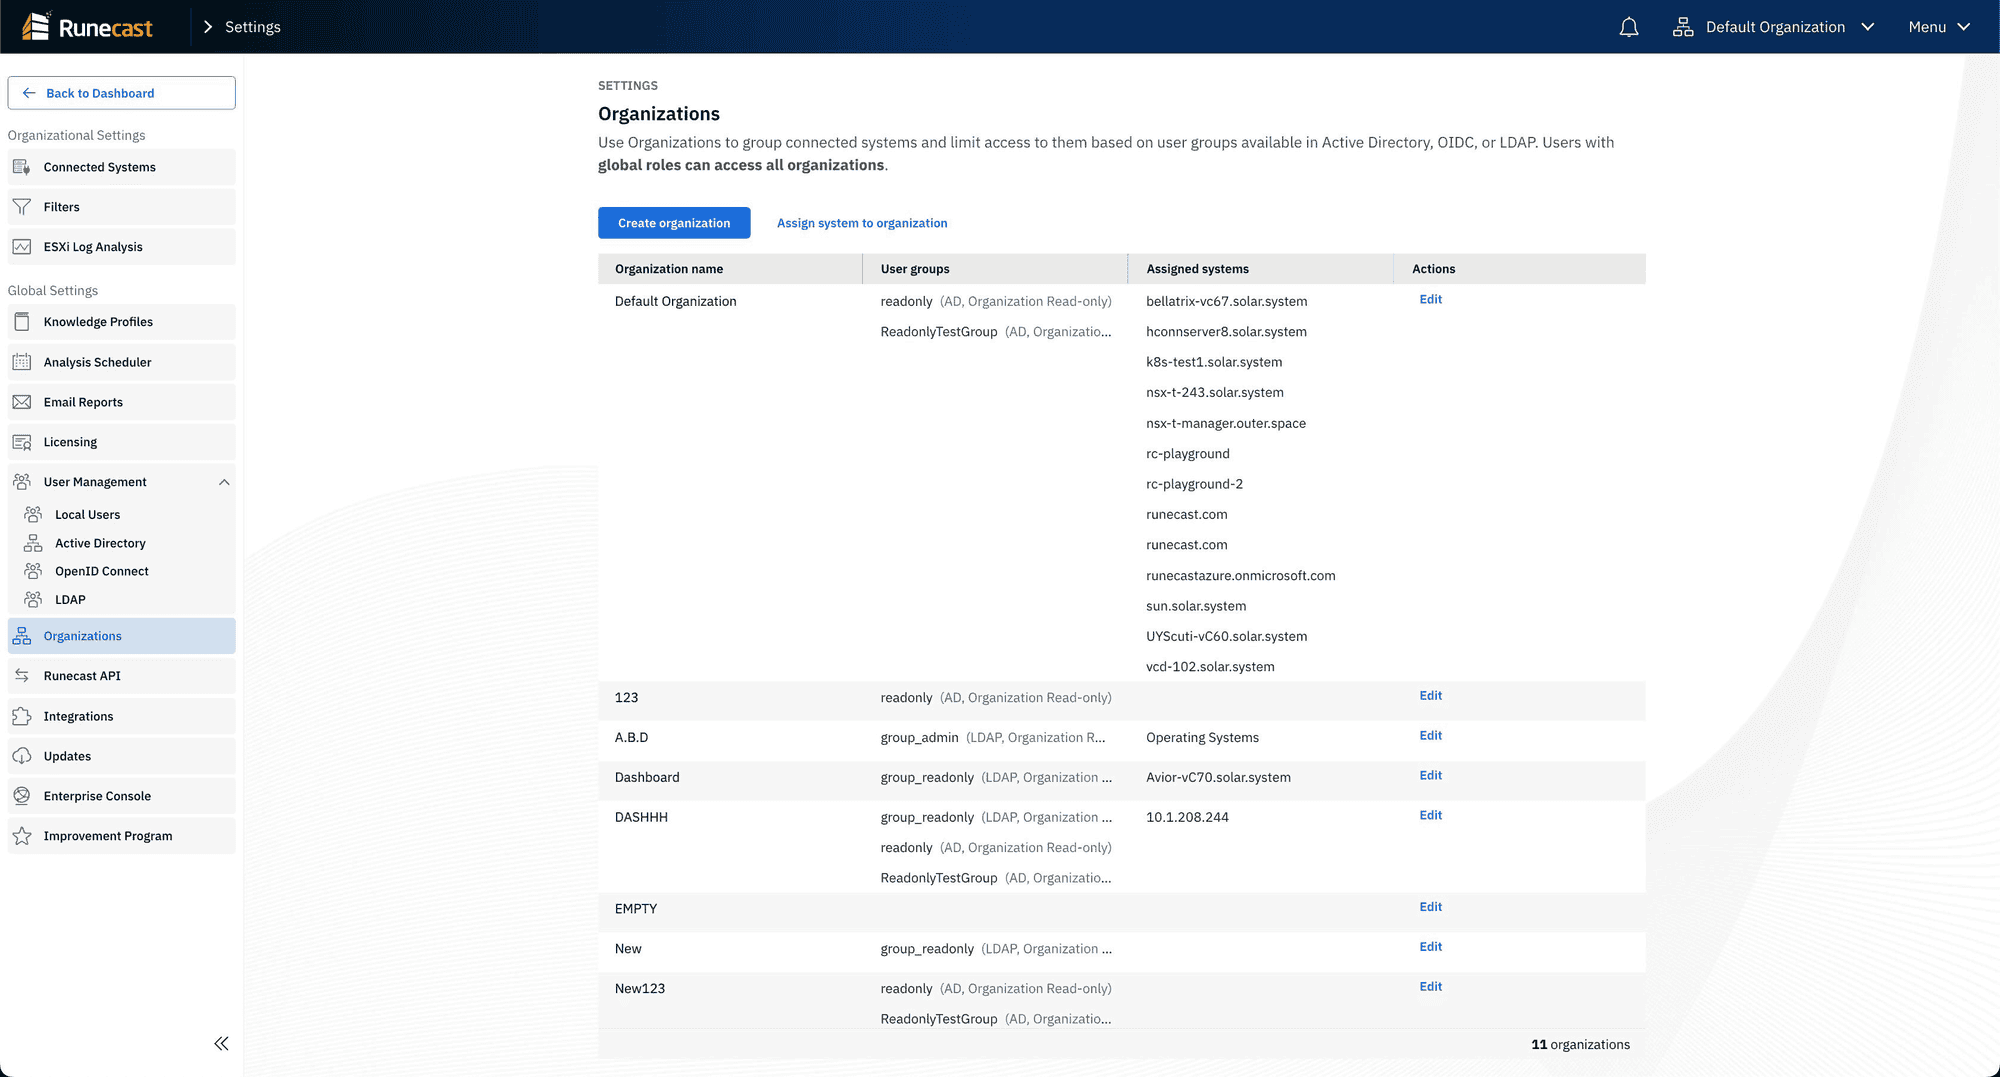Open Filters settings page
The height and width of the screenshot is (1077, 2000).
pyautogui.click(x=122, y=207)
